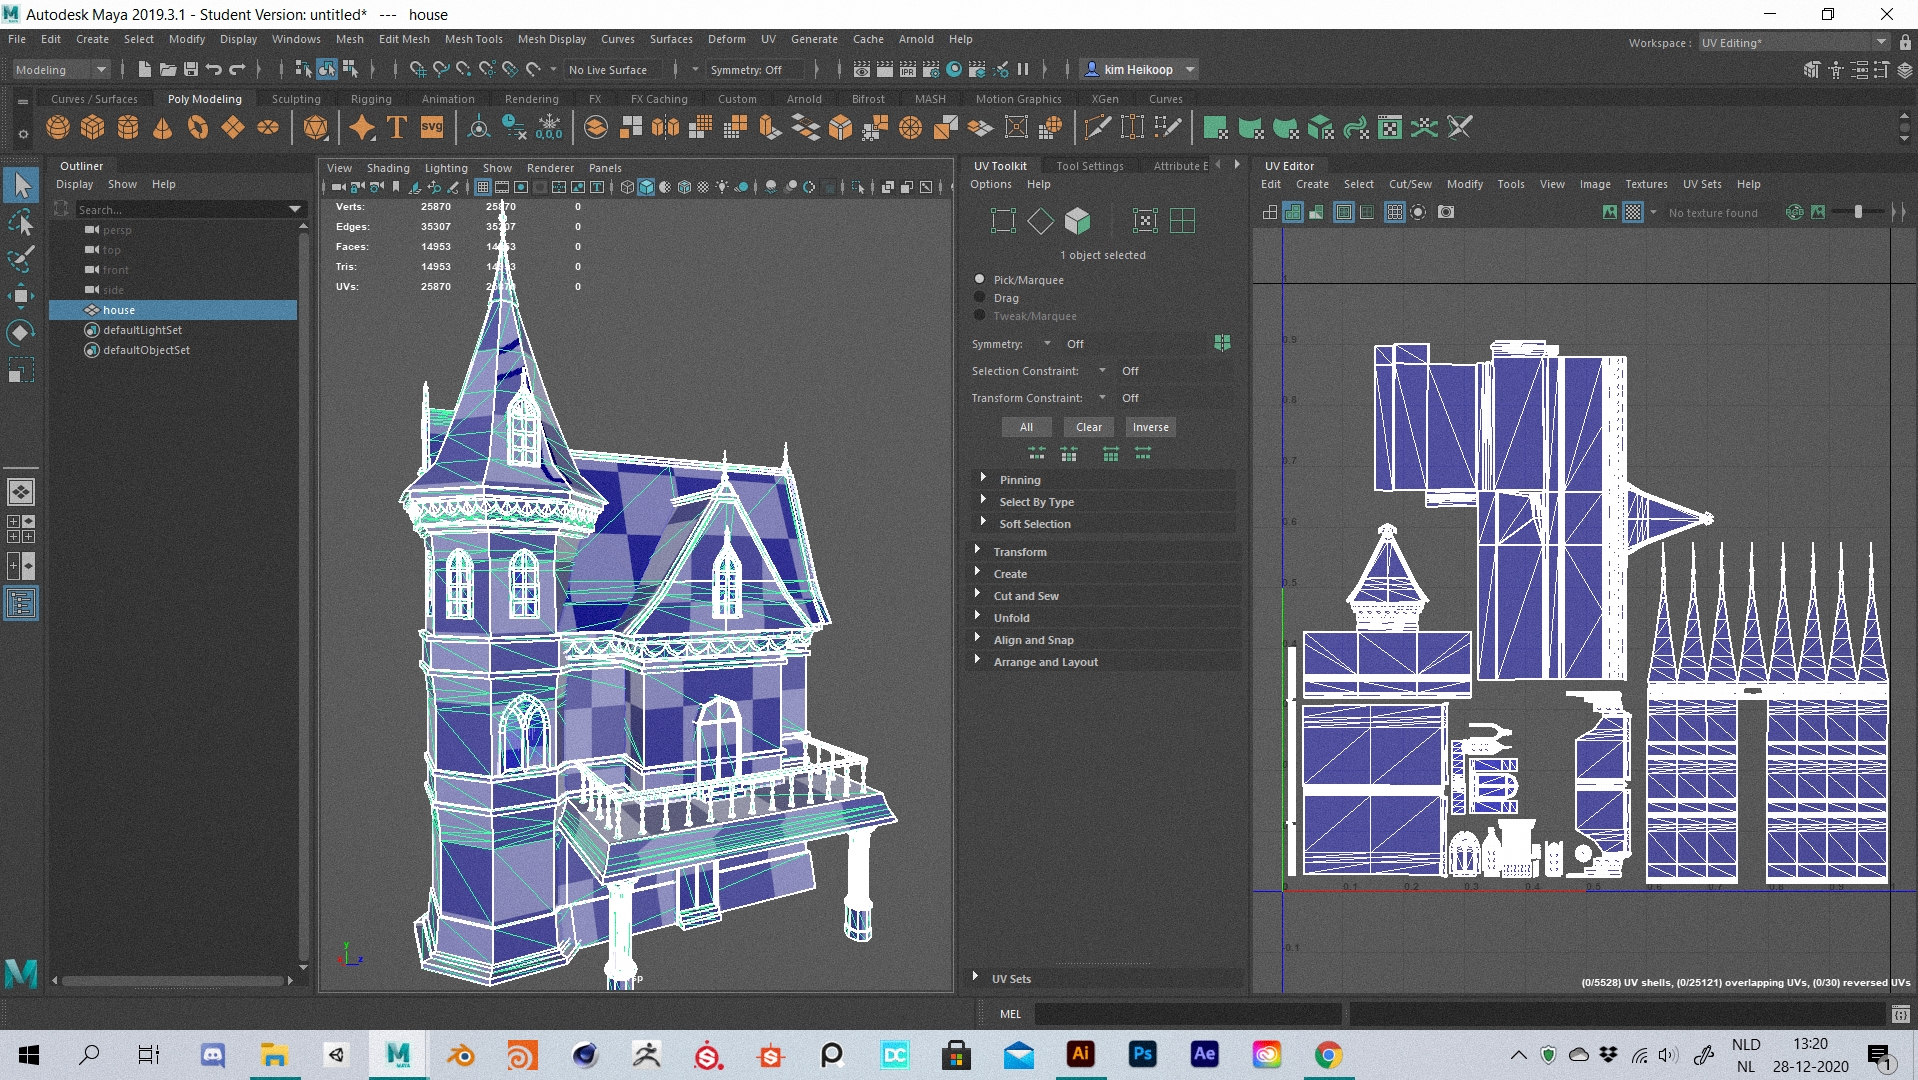
Task: Open the Modeling menu set dropdown
Action: (60, 69)
